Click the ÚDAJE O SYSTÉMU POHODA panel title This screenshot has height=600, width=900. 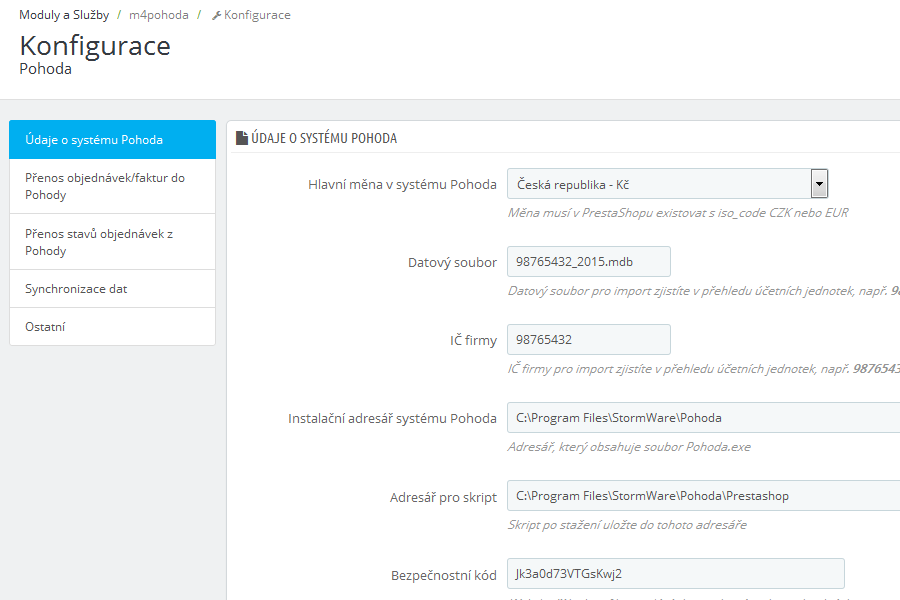[x=324, y=138]
